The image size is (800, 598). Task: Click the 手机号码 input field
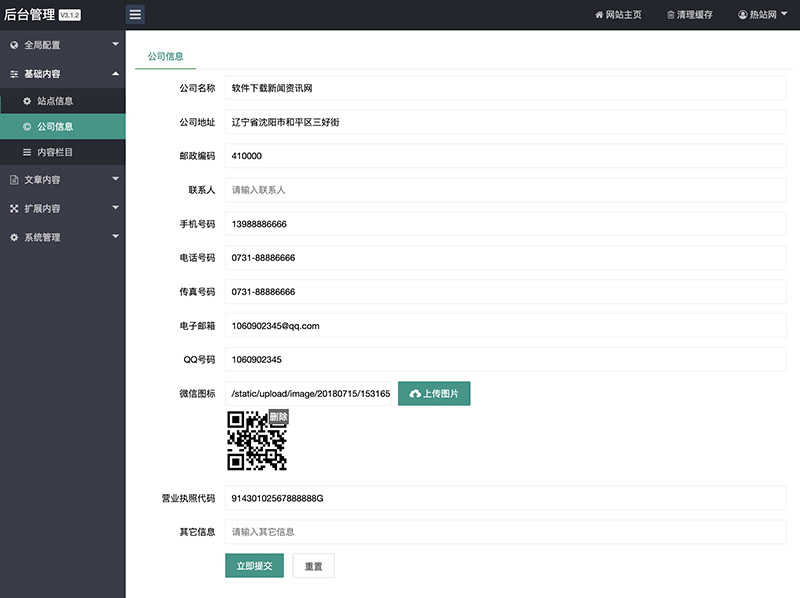[505, 224]
